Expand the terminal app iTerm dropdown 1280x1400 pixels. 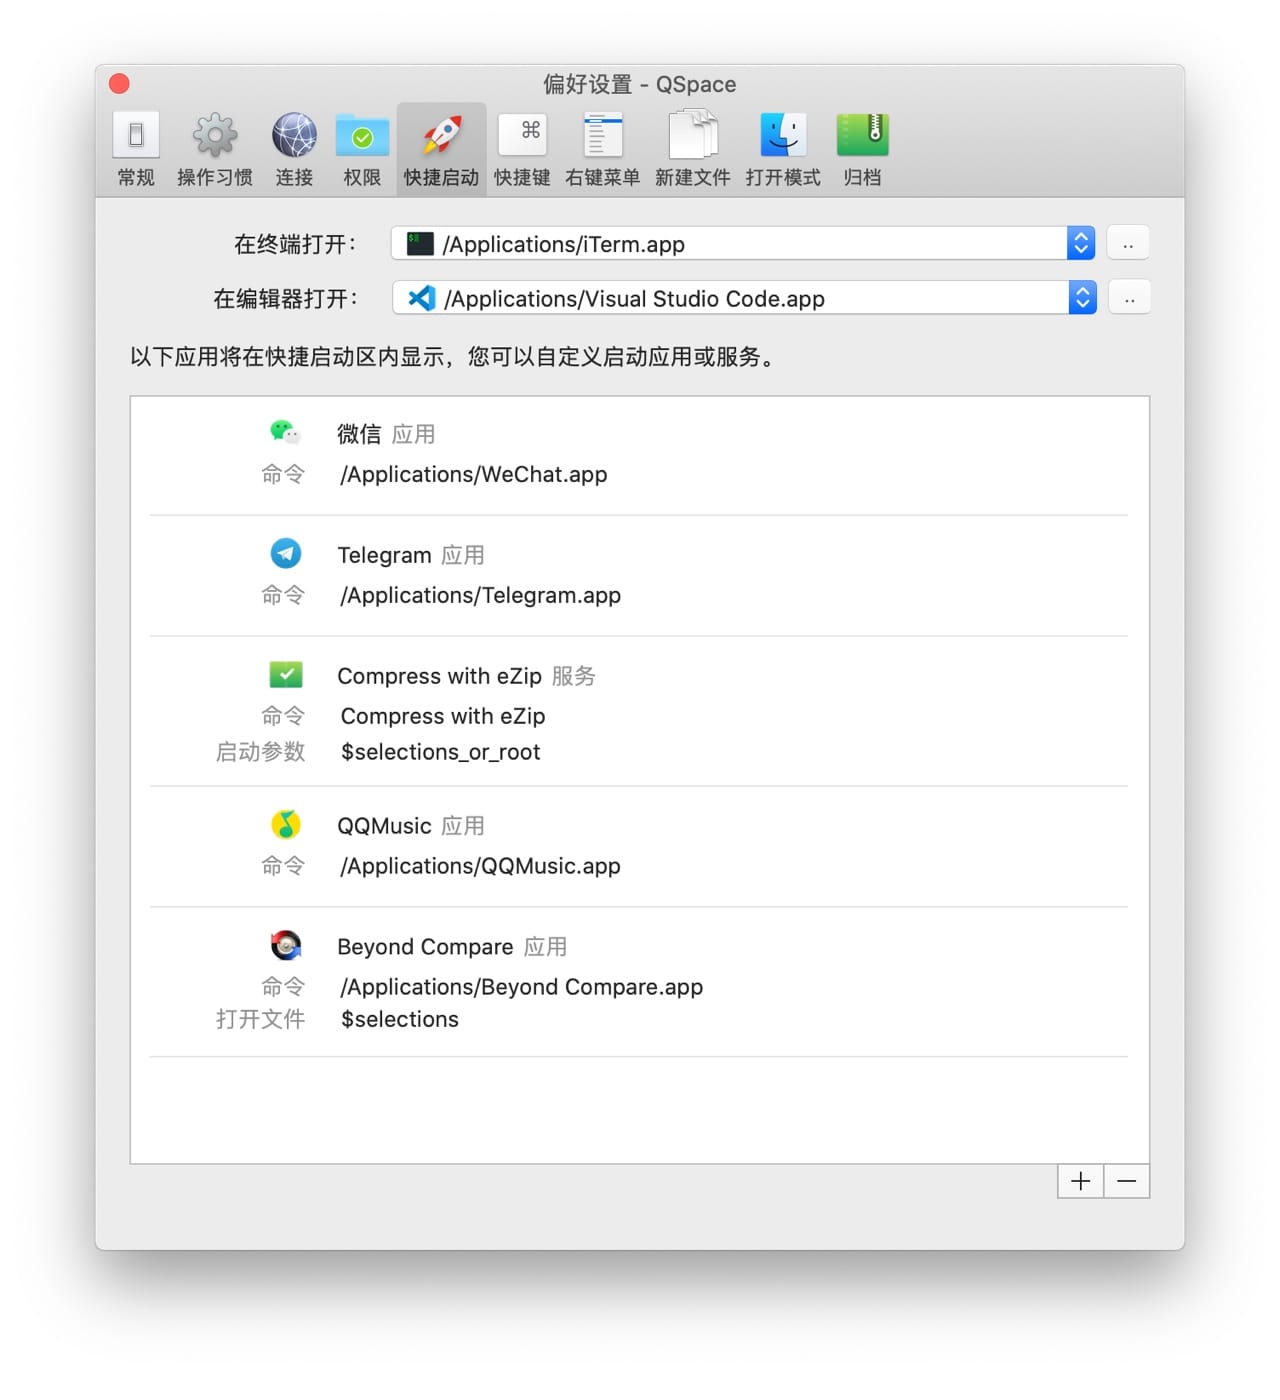pyautogui.click(x=1080, y=244)
